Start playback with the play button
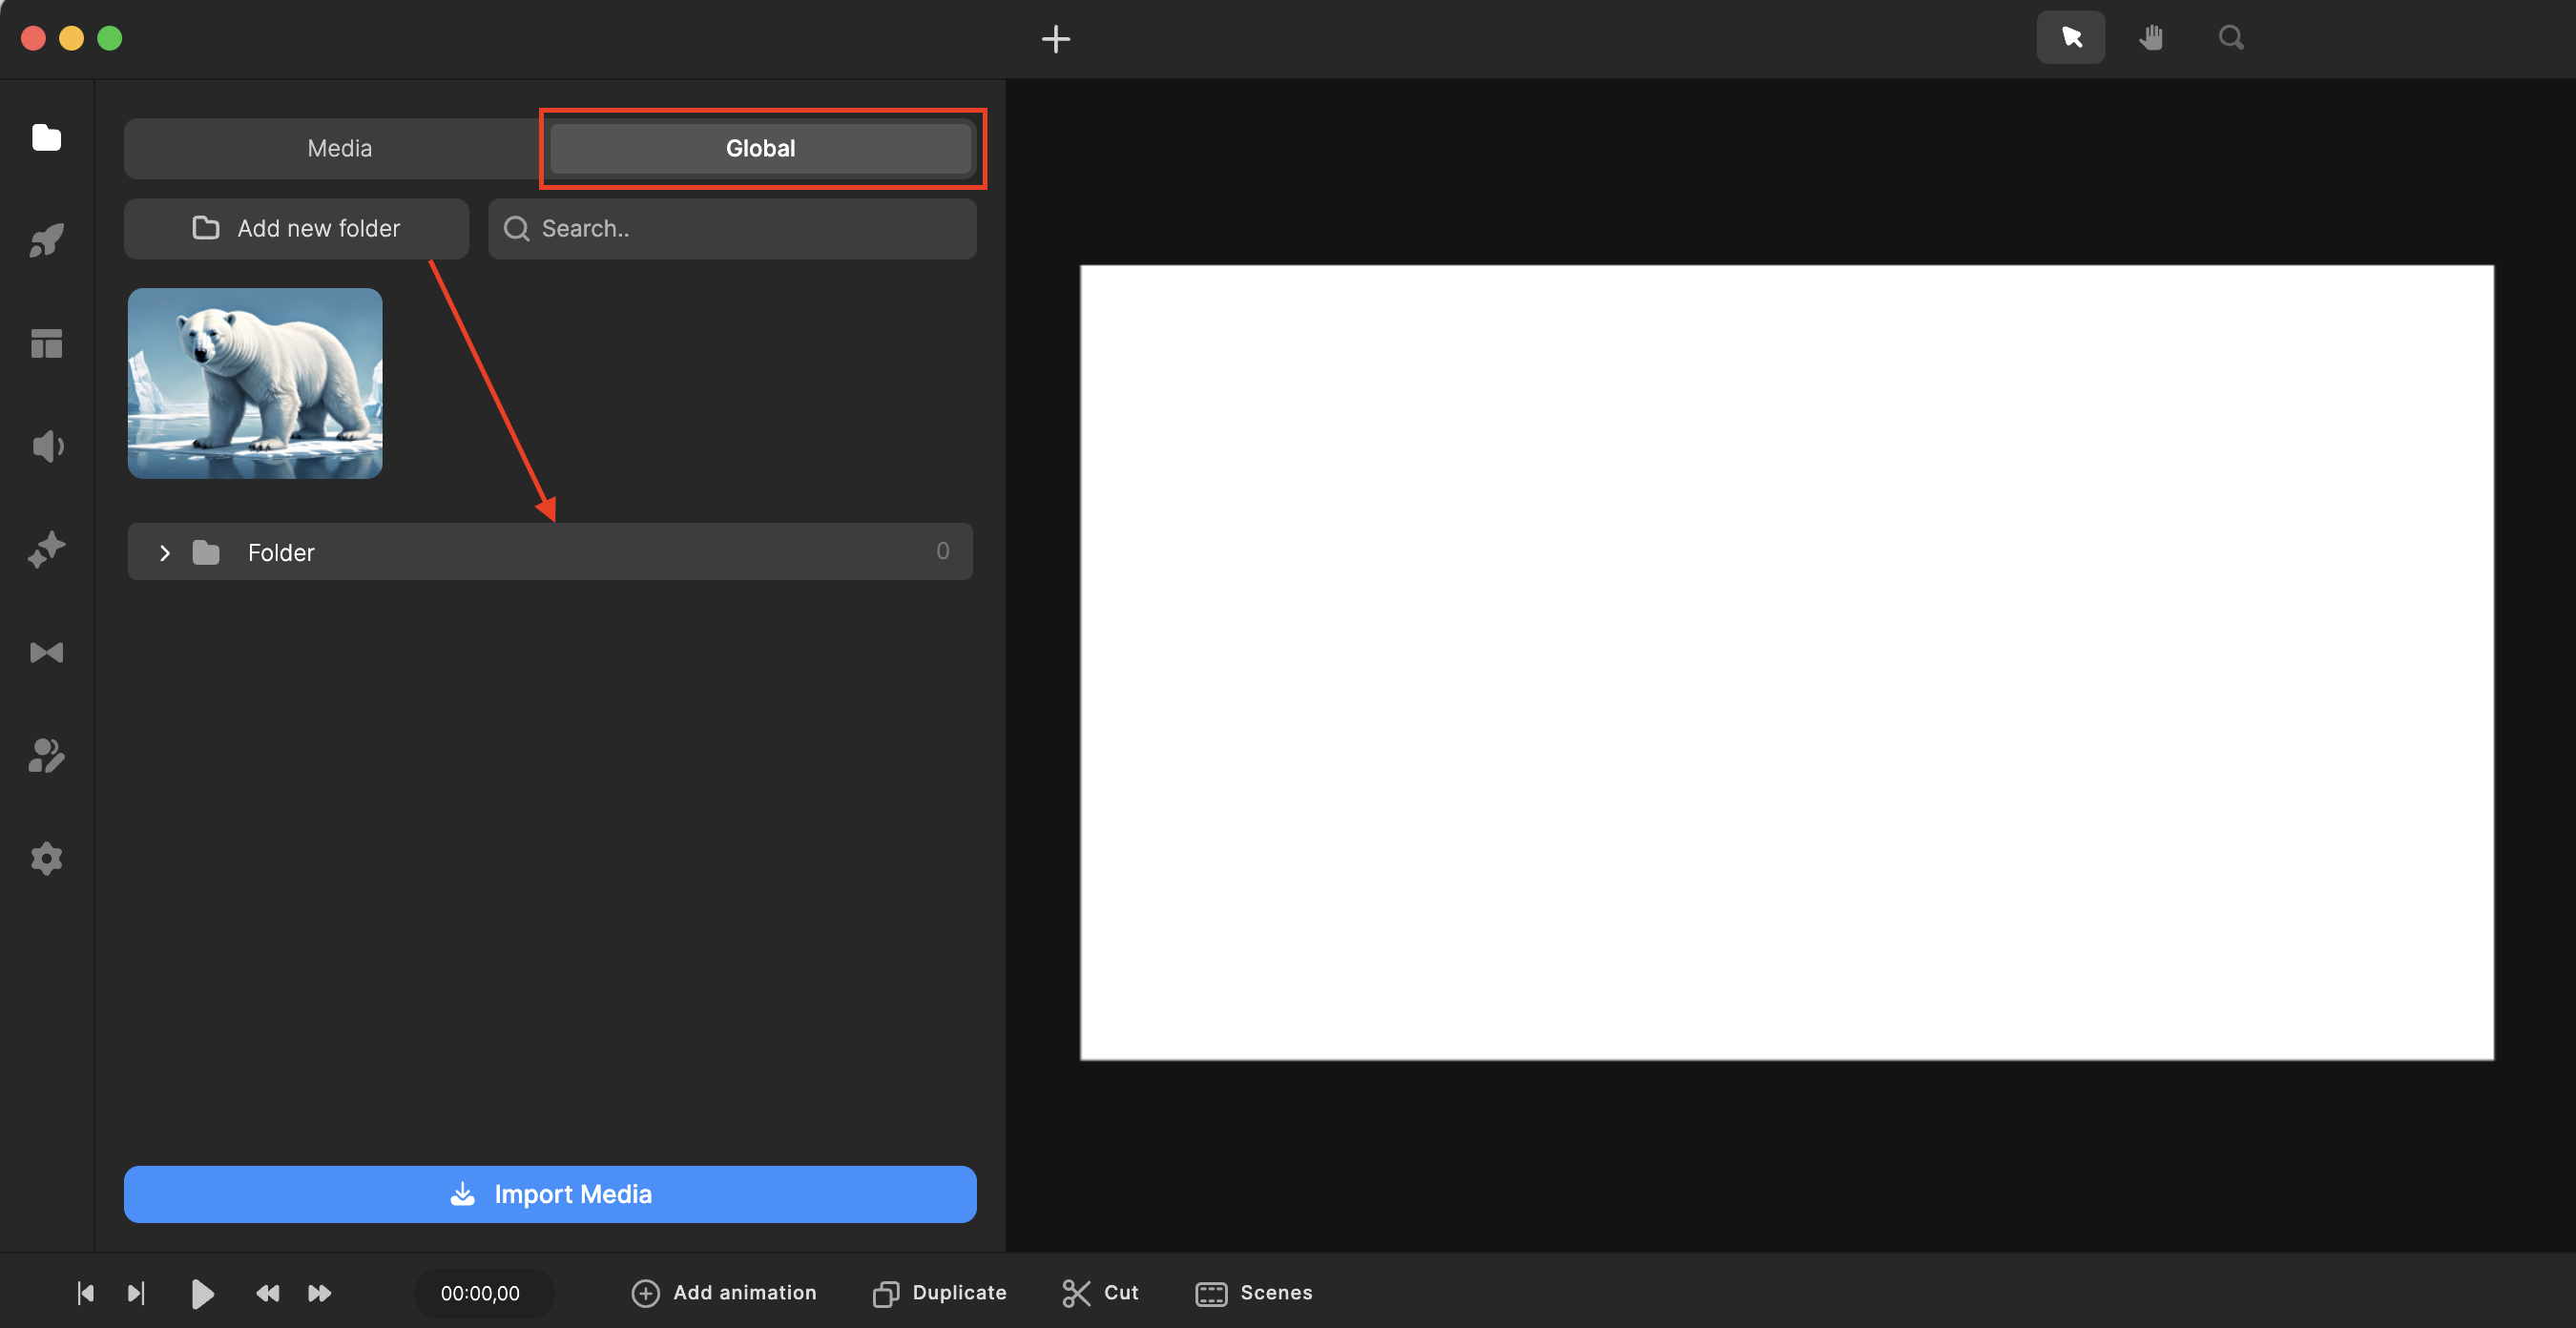Image resolution: width=2576 pixels, height=1328 pixels. [201, 1293]
